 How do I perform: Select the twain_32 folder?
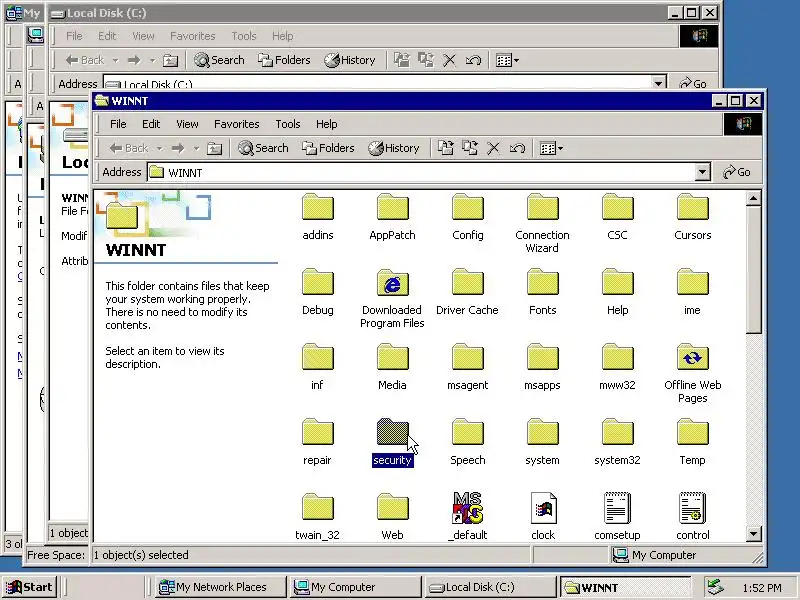(x=317, y=516)
